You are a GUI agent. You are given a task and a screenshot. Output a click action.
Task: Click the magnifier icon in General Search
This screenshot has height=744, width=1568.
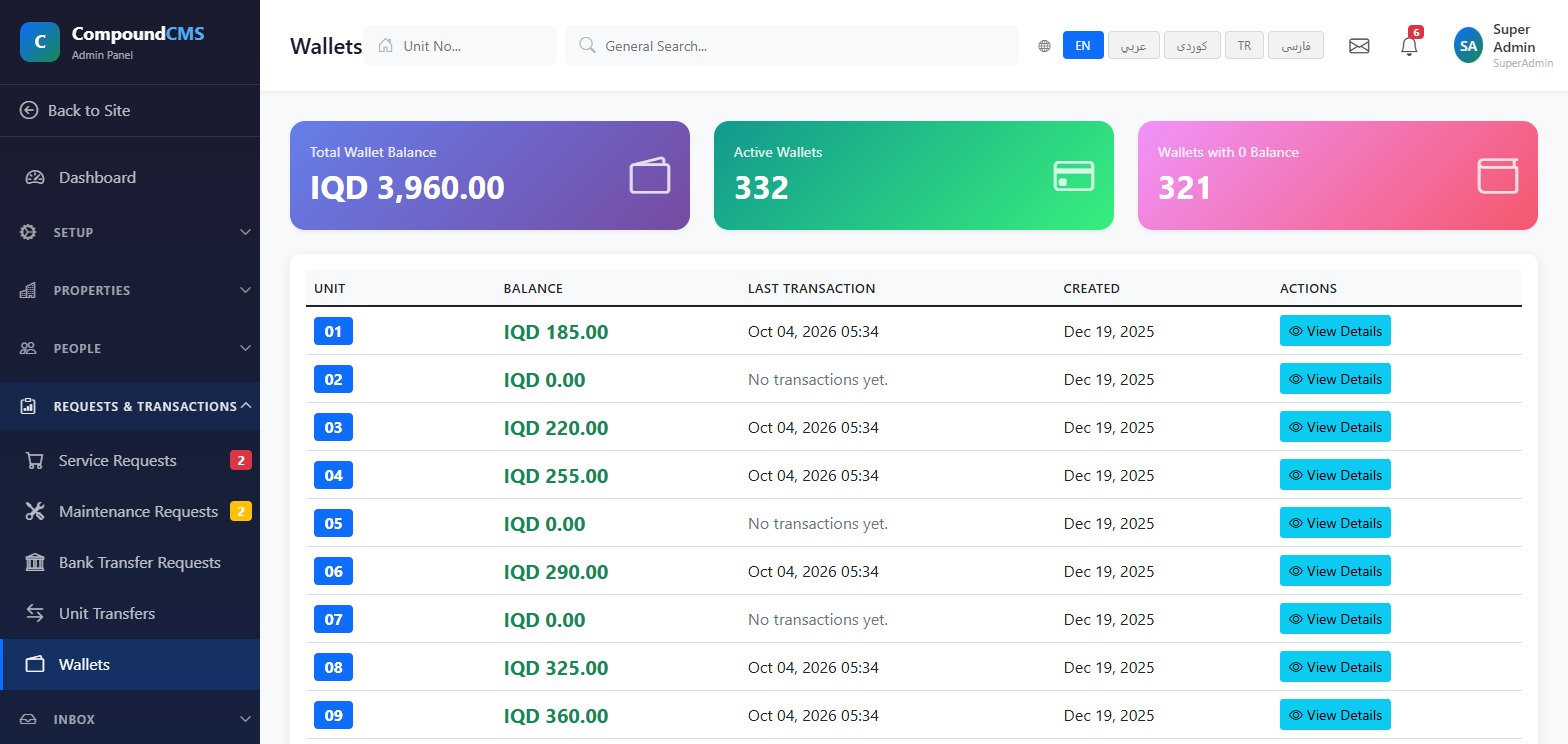point(588,45)
